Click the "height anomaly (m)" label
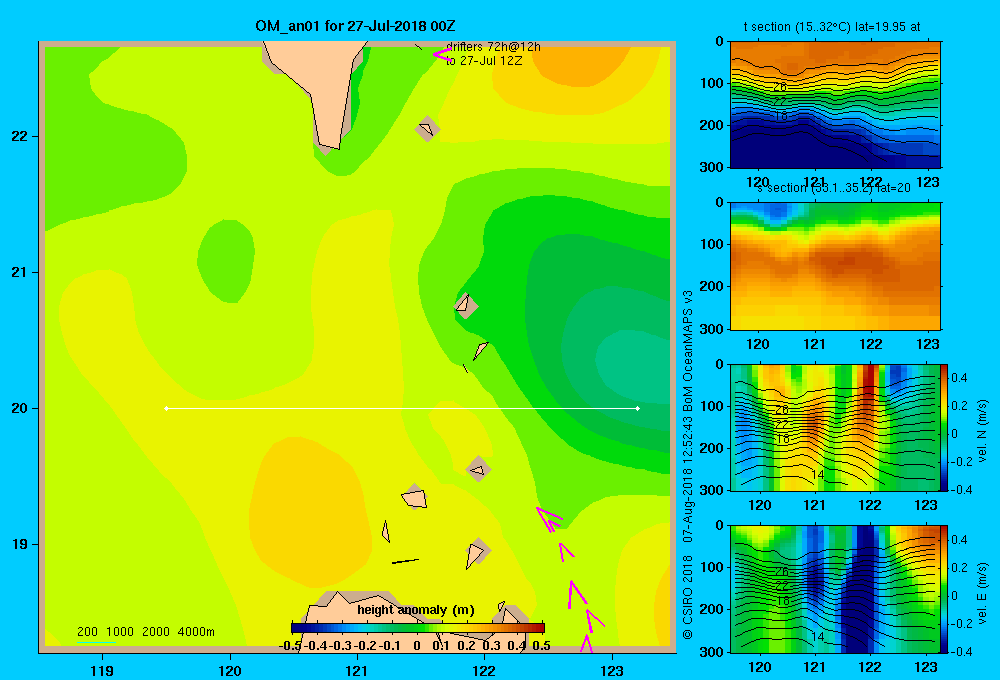This screenshot has width=1000, height=680. point(416,610)
